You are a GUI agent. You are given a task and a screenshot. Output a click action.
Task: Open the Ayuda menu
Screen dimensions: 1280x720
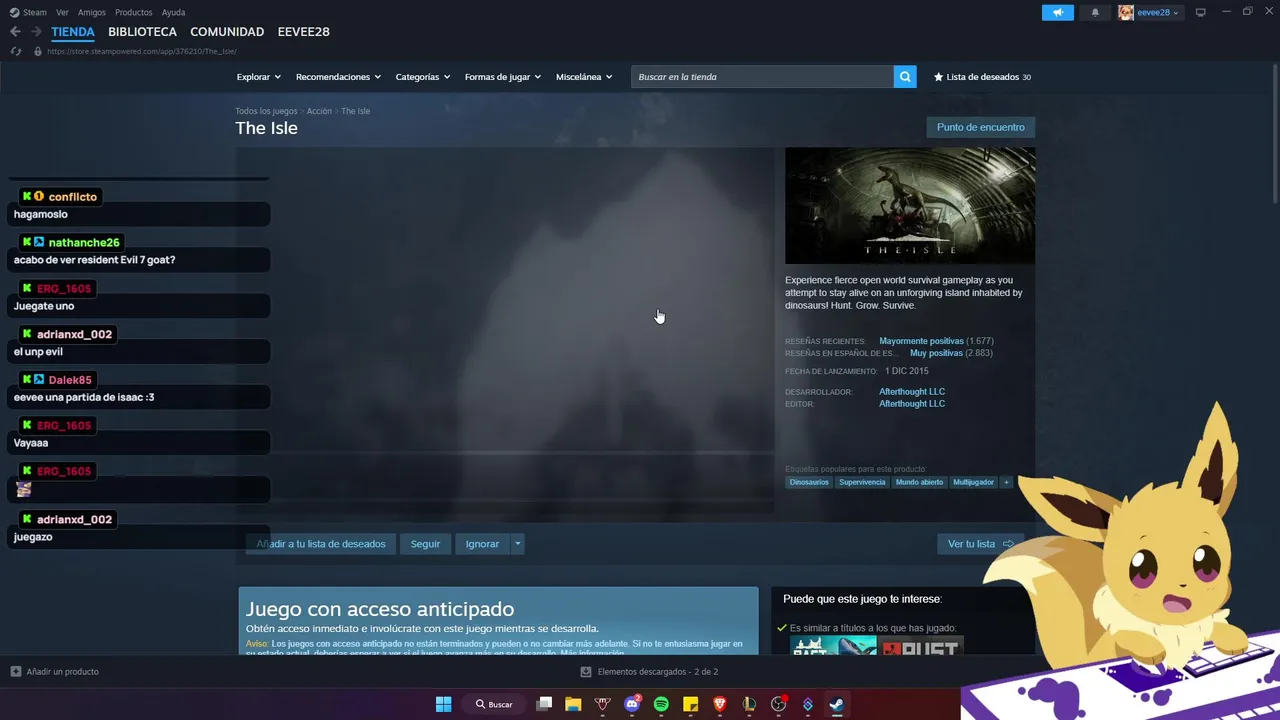173,12
